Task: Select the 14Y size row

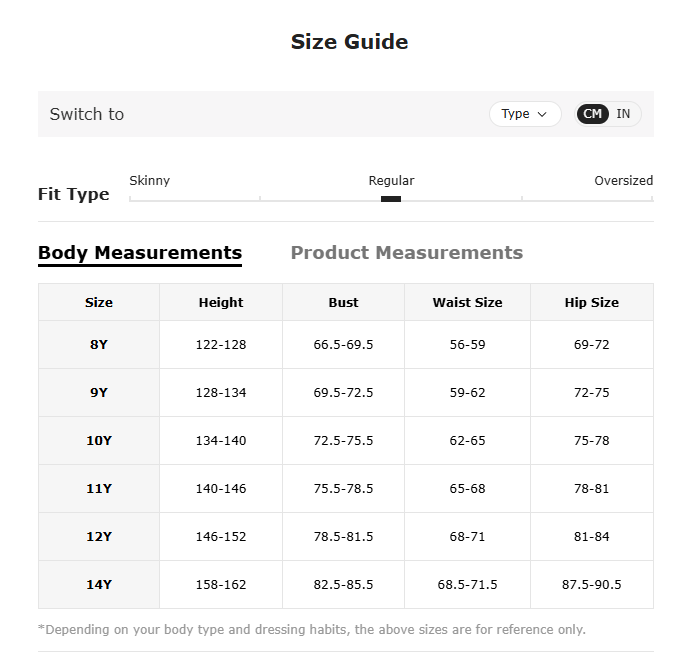Action: (x=346, y=584)
